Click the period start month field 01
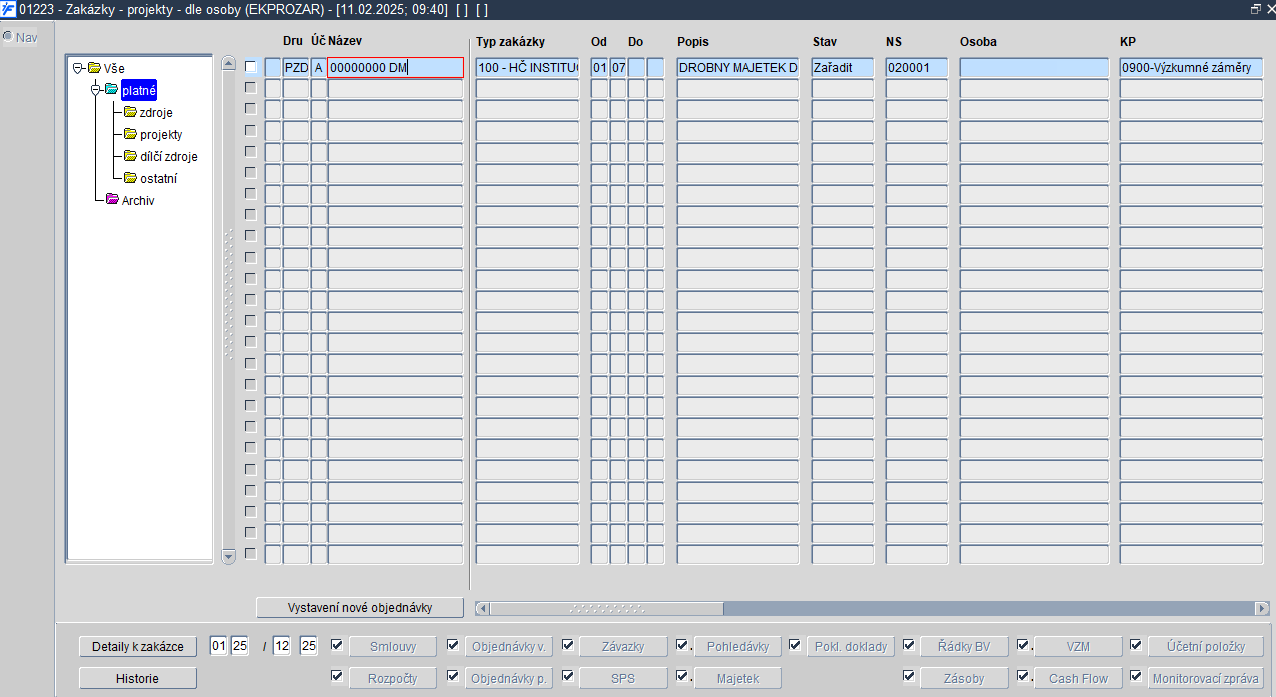Screen dimensions: 1276x697 click(219, 646)
